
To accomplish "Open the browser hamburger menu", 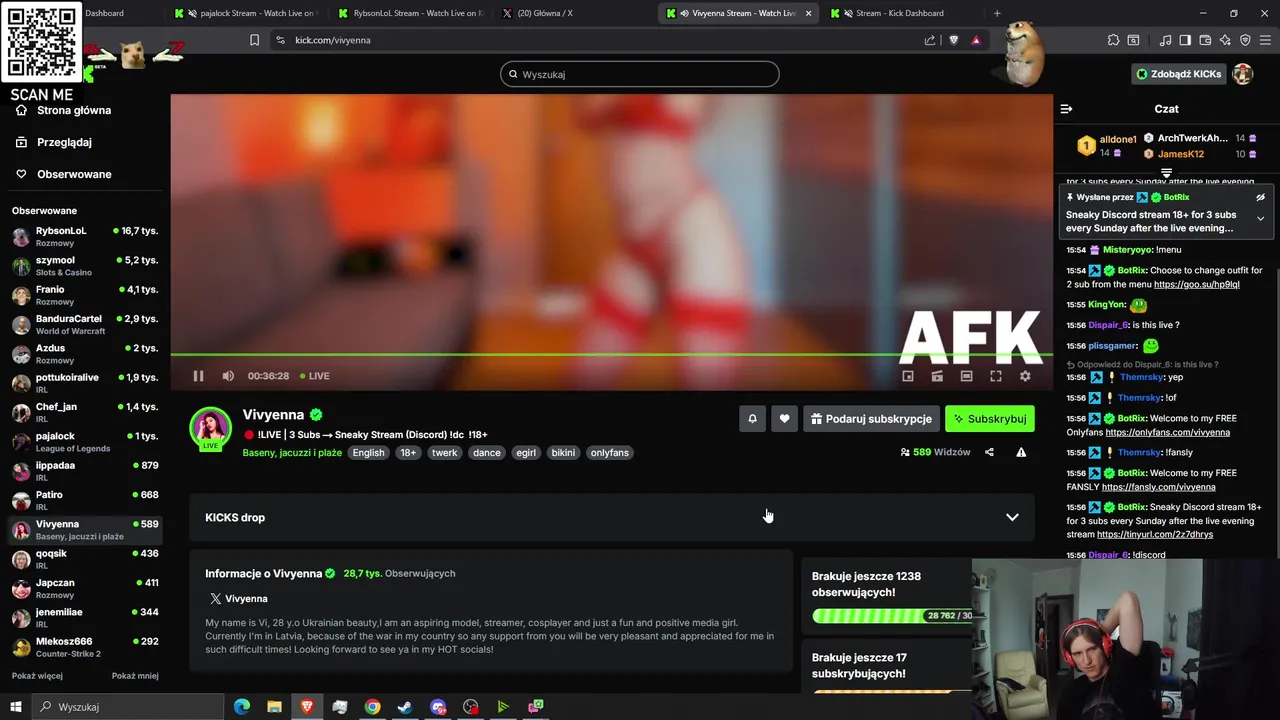I will pos(1265,40).
